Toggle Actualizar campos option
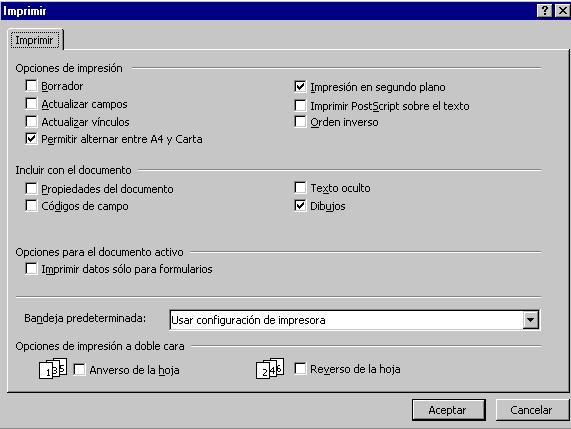Screen dimensions: 571x429 pos(31,103)
